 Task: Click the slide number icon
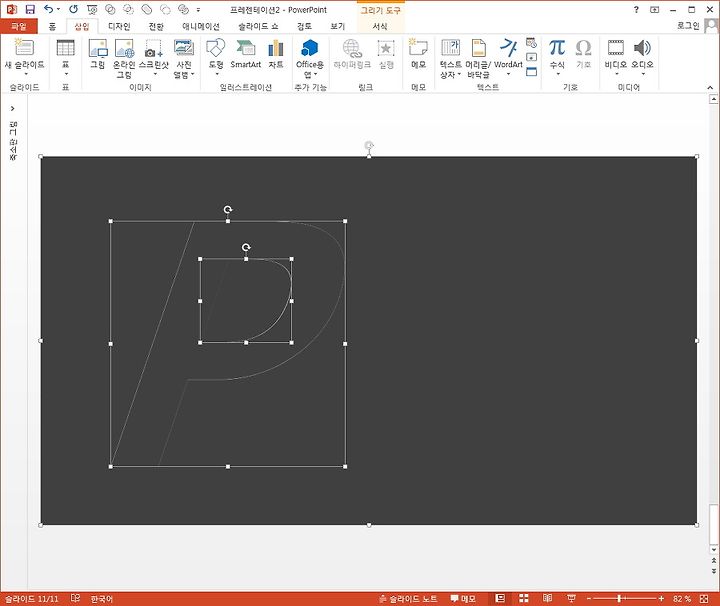(x=531, y=57)
